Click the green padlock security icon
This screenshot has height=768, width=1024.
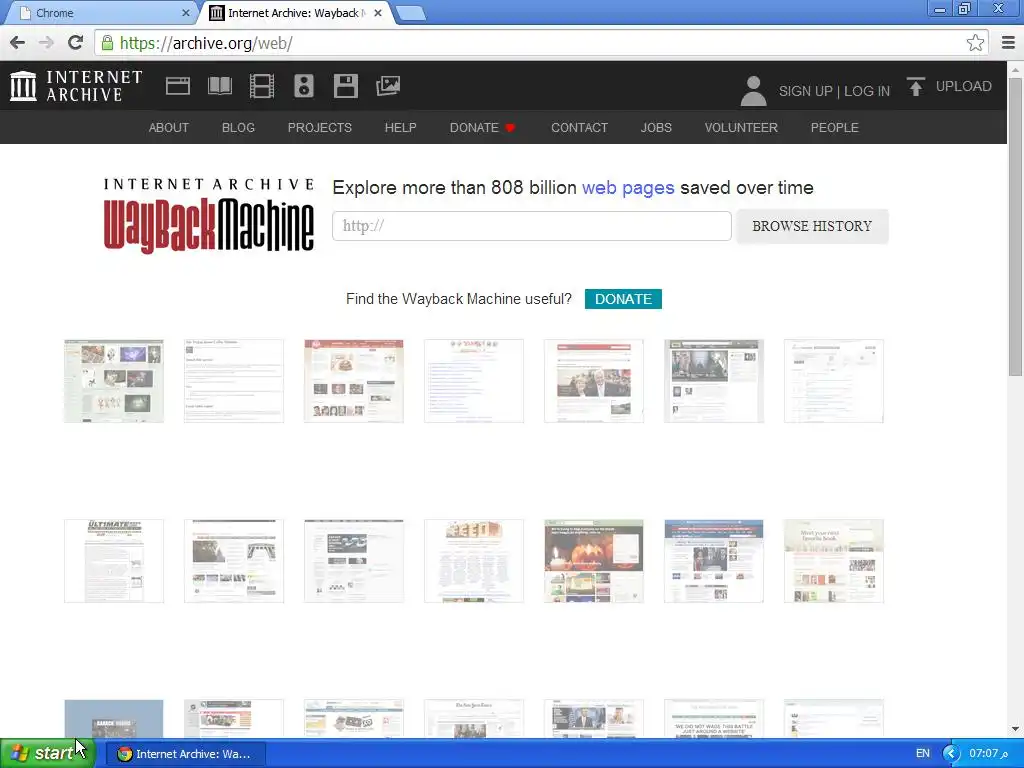(x=107, y=43)
